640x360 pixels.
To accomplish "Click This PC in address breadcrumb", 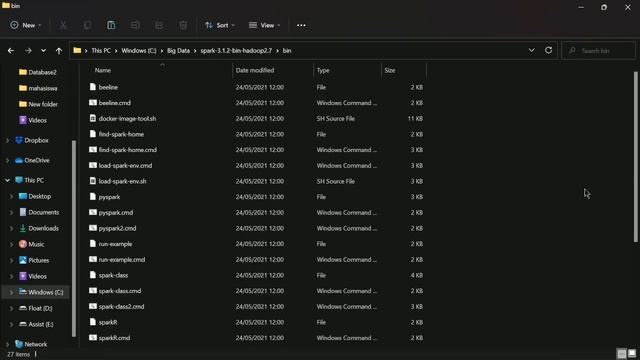I will [x=101, y=51].
